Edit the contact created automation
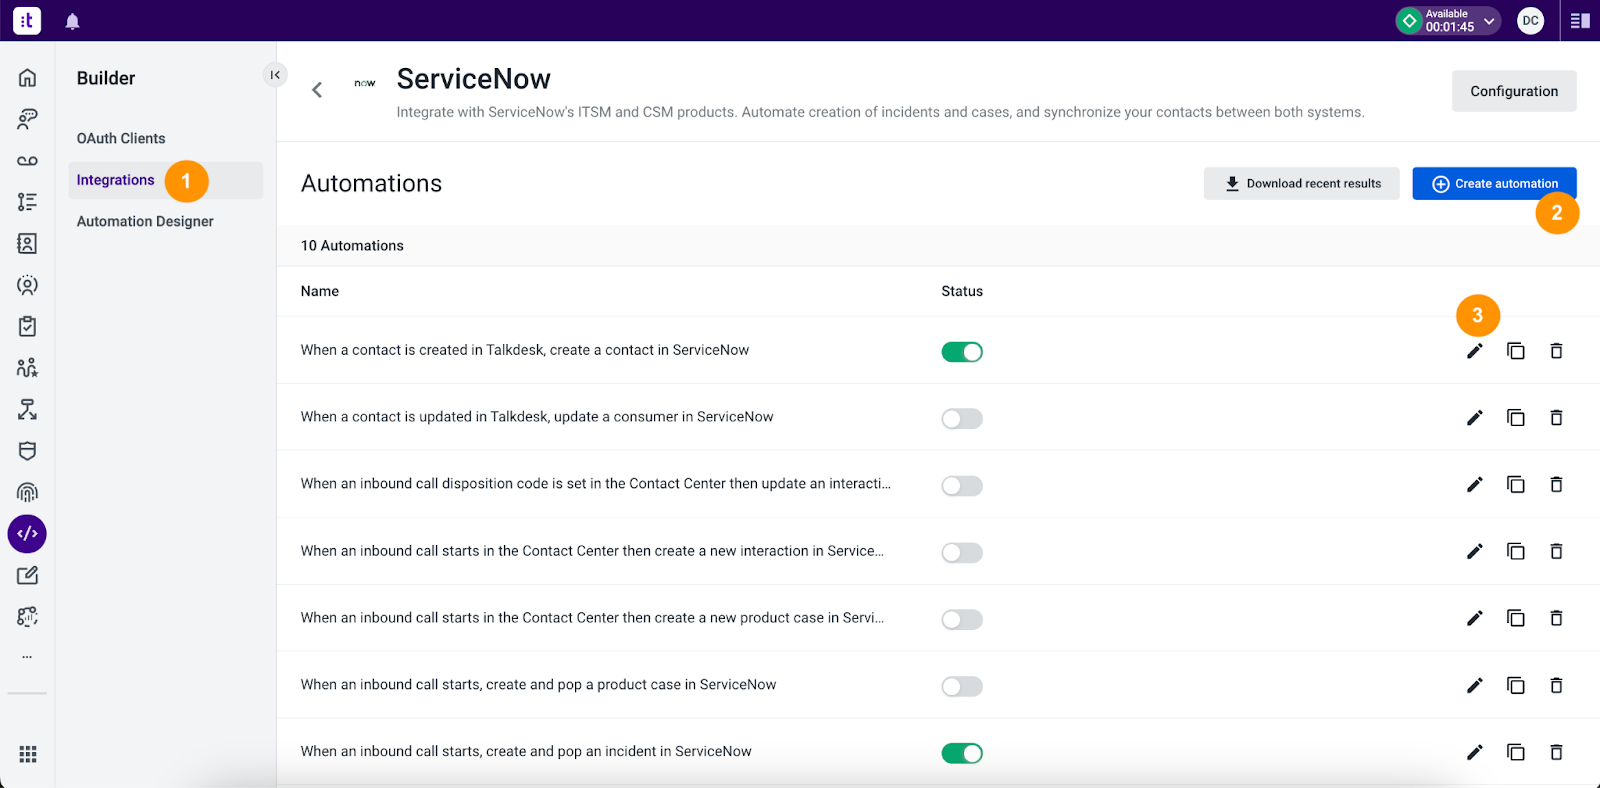This screenshot has width=1600, height=788. click(1474, 351)
